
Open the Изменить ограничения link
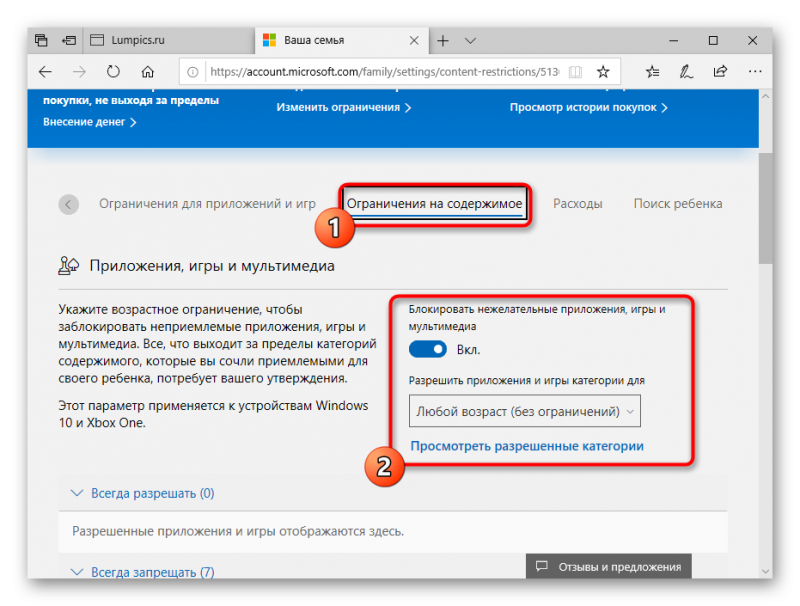click(x=343, y=108)
